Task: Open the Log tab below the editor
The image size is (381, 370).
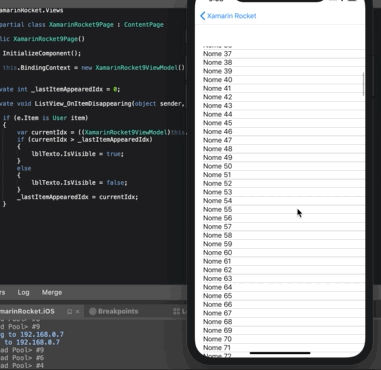Action: [23, 292]
